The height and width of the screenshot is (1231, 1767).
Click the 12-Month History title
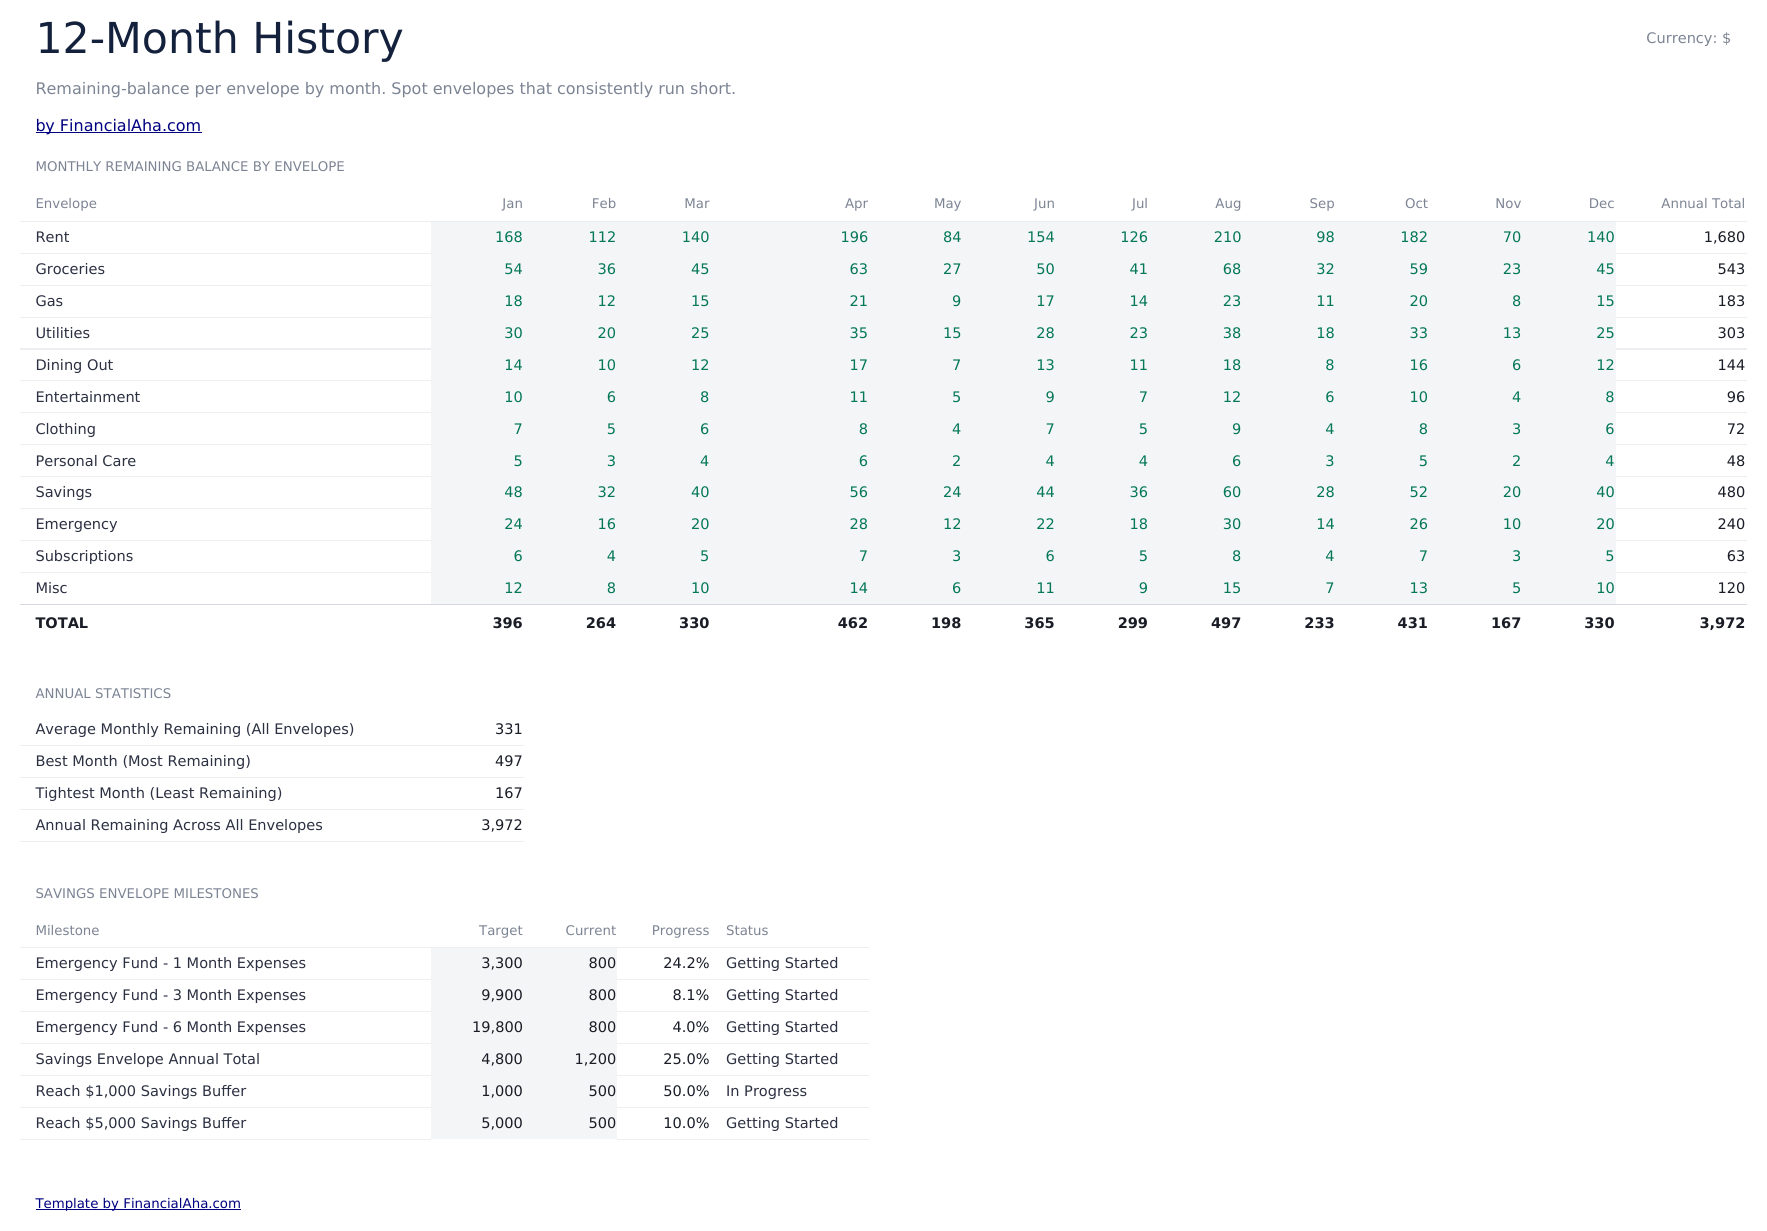click(x=219, y=39)
